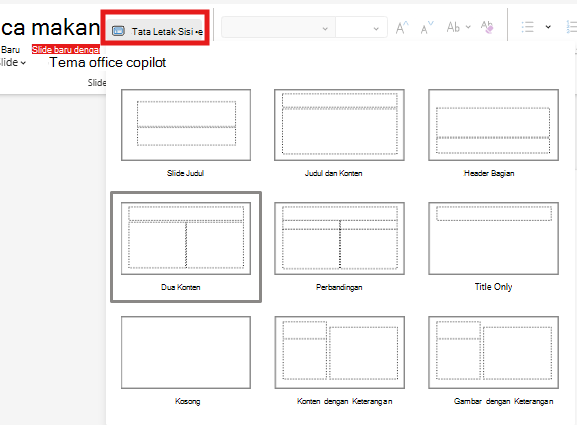Click the clear formatting icon
The image size is (577, 425).
[487, 27]
